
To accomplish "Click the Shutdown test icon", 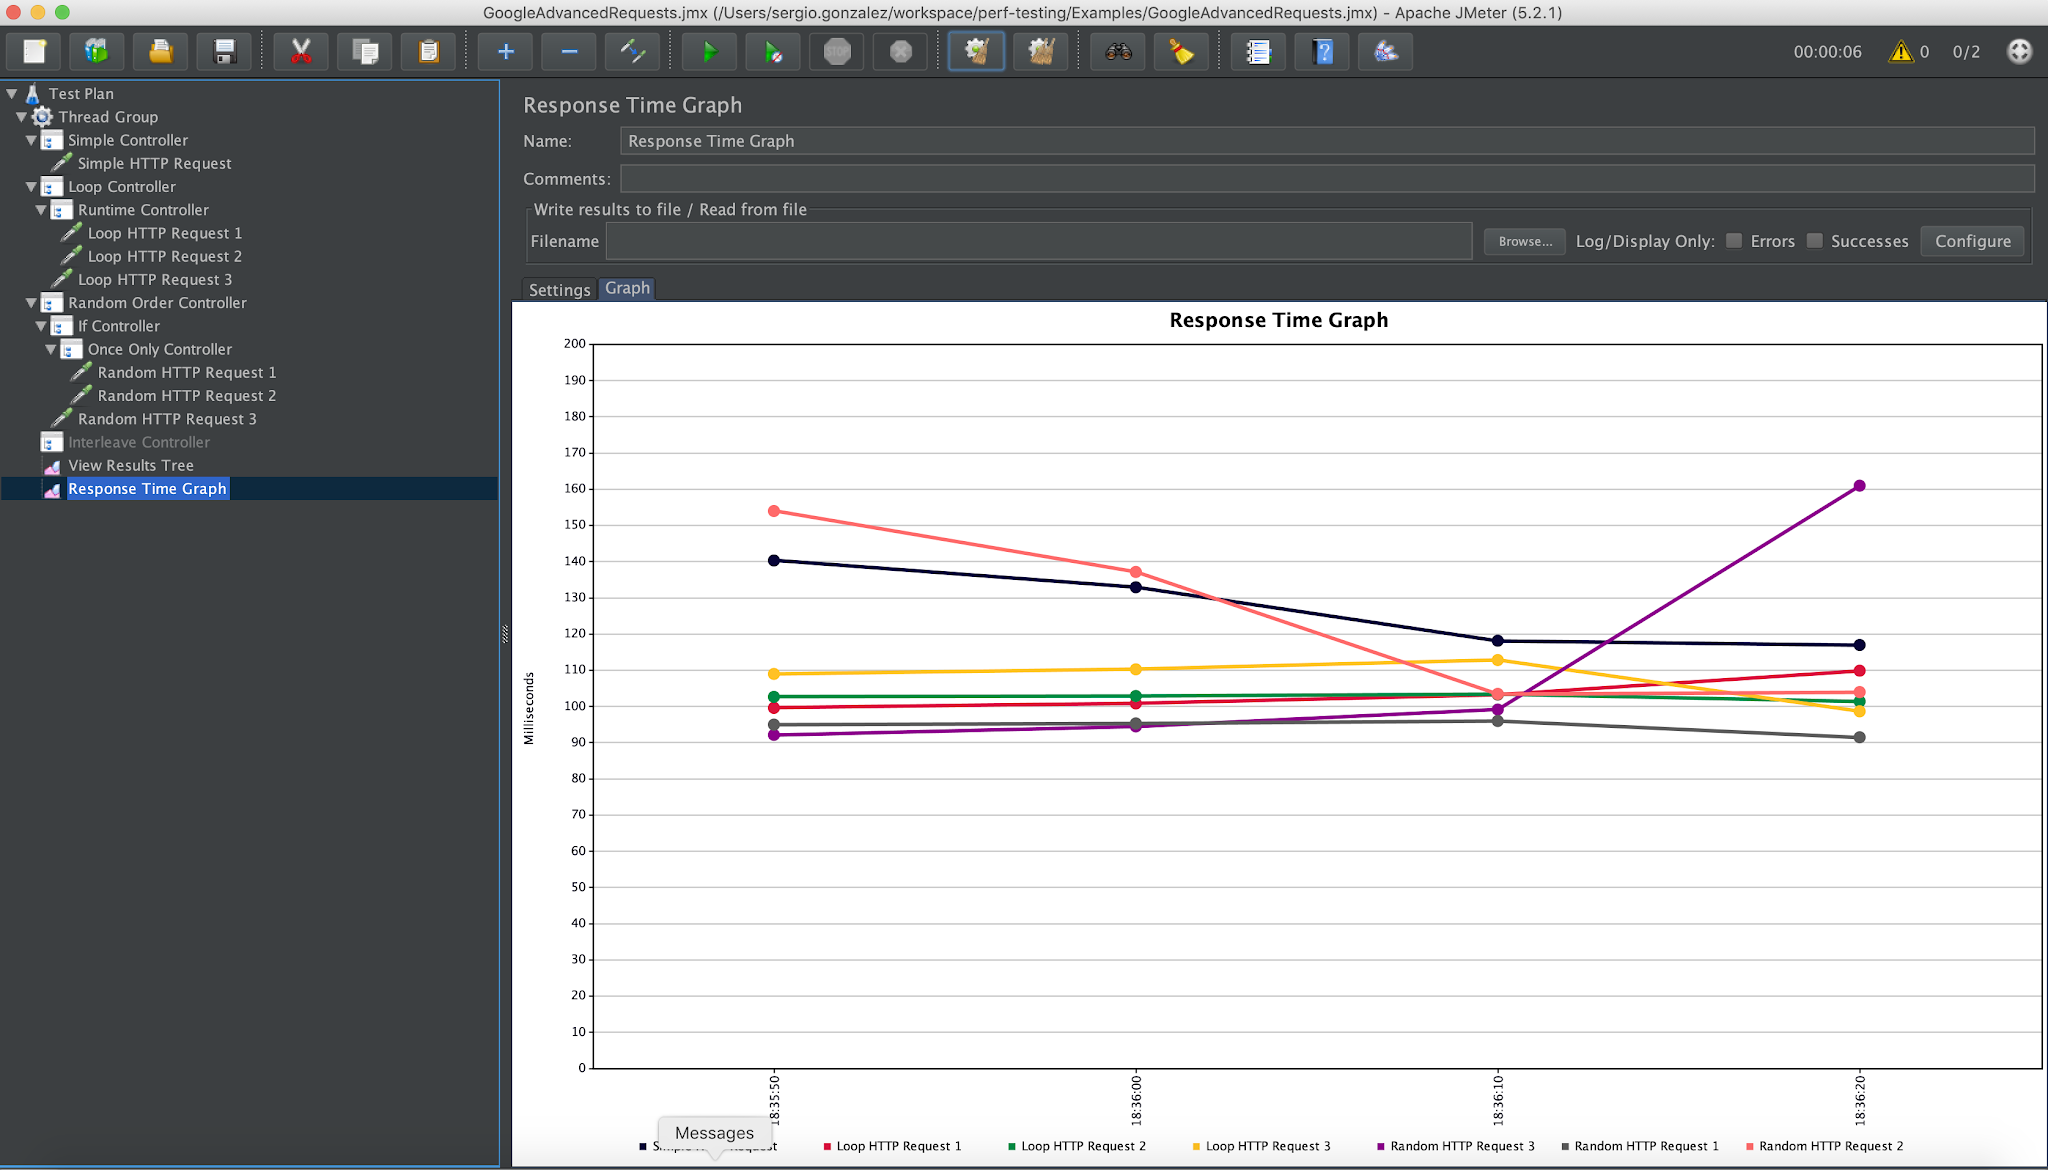I will tap(901, 51).
